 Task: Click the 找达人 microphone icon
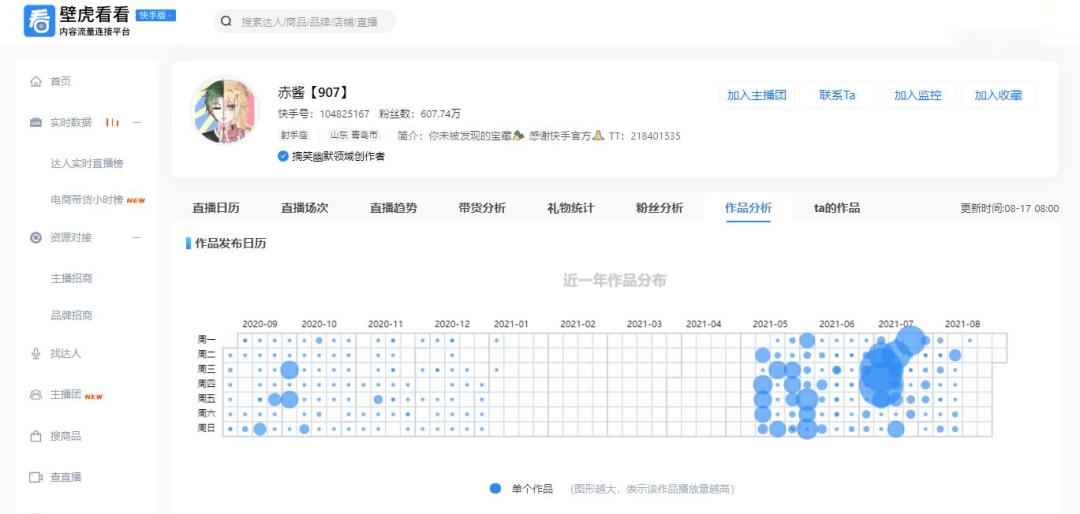tap(36, 353)
